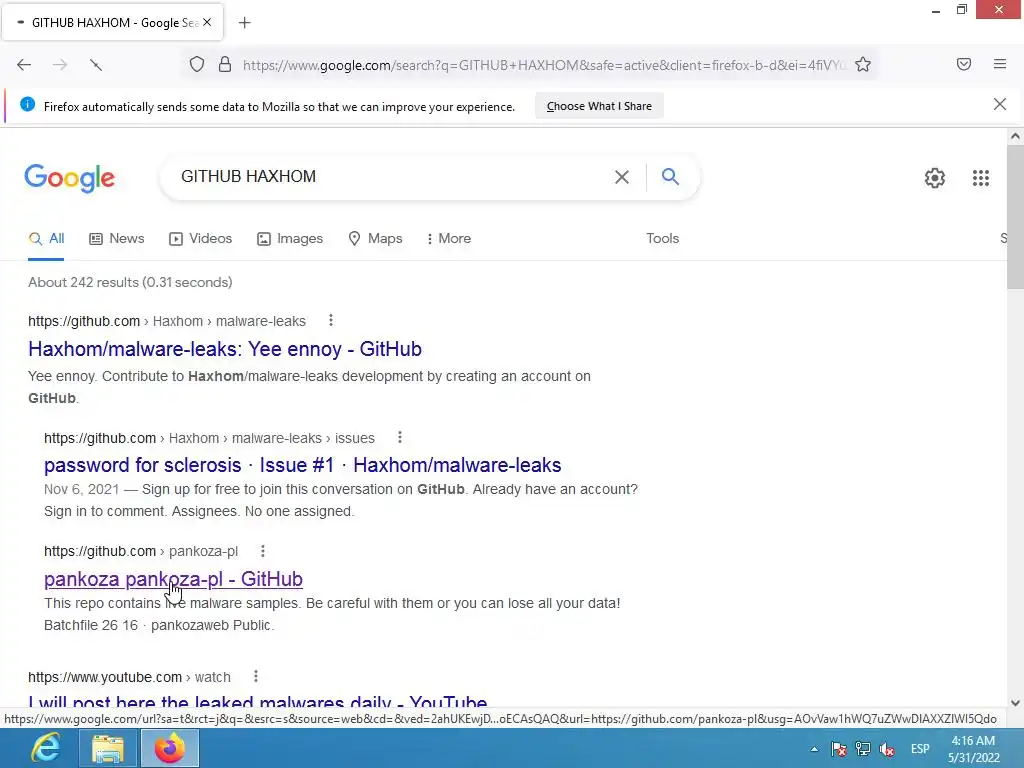Switch to the Videos results tab
The width and height of the screenshot is (1024, 768).
point(200,238)
